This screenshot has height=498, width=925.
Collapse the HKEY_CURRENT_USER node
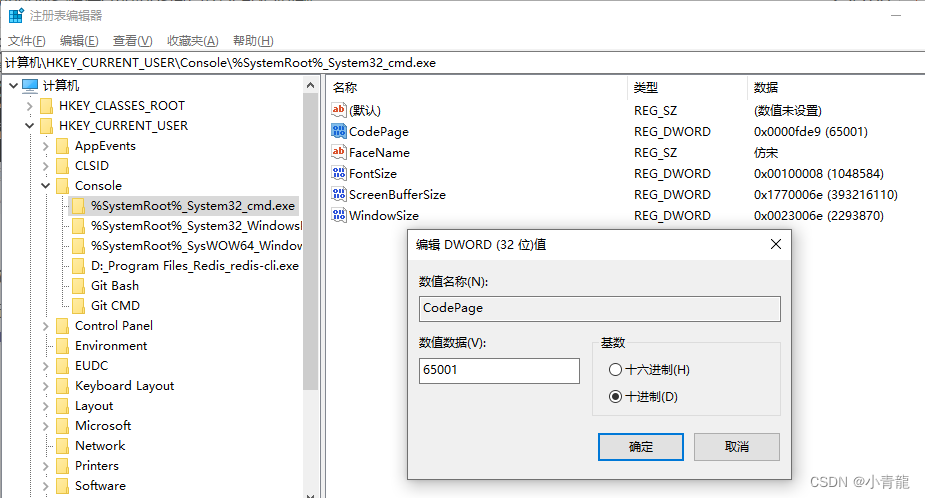(x=29, y=126)
